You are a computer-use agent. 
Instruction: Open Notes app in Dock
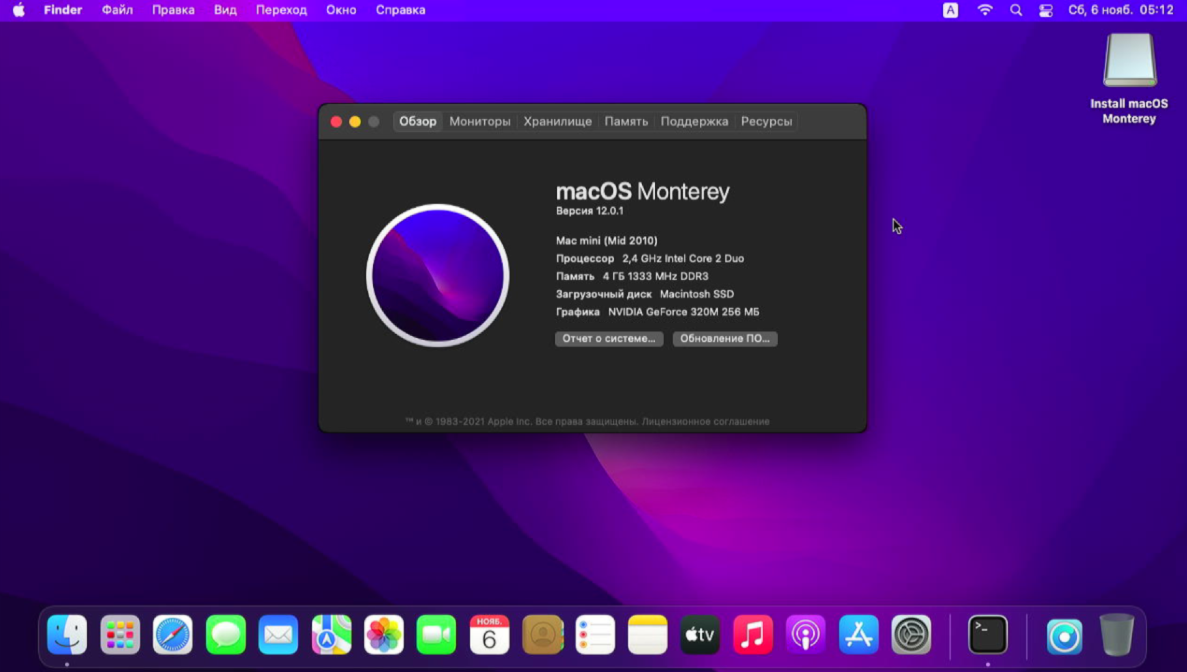click(x=647, y=634)
